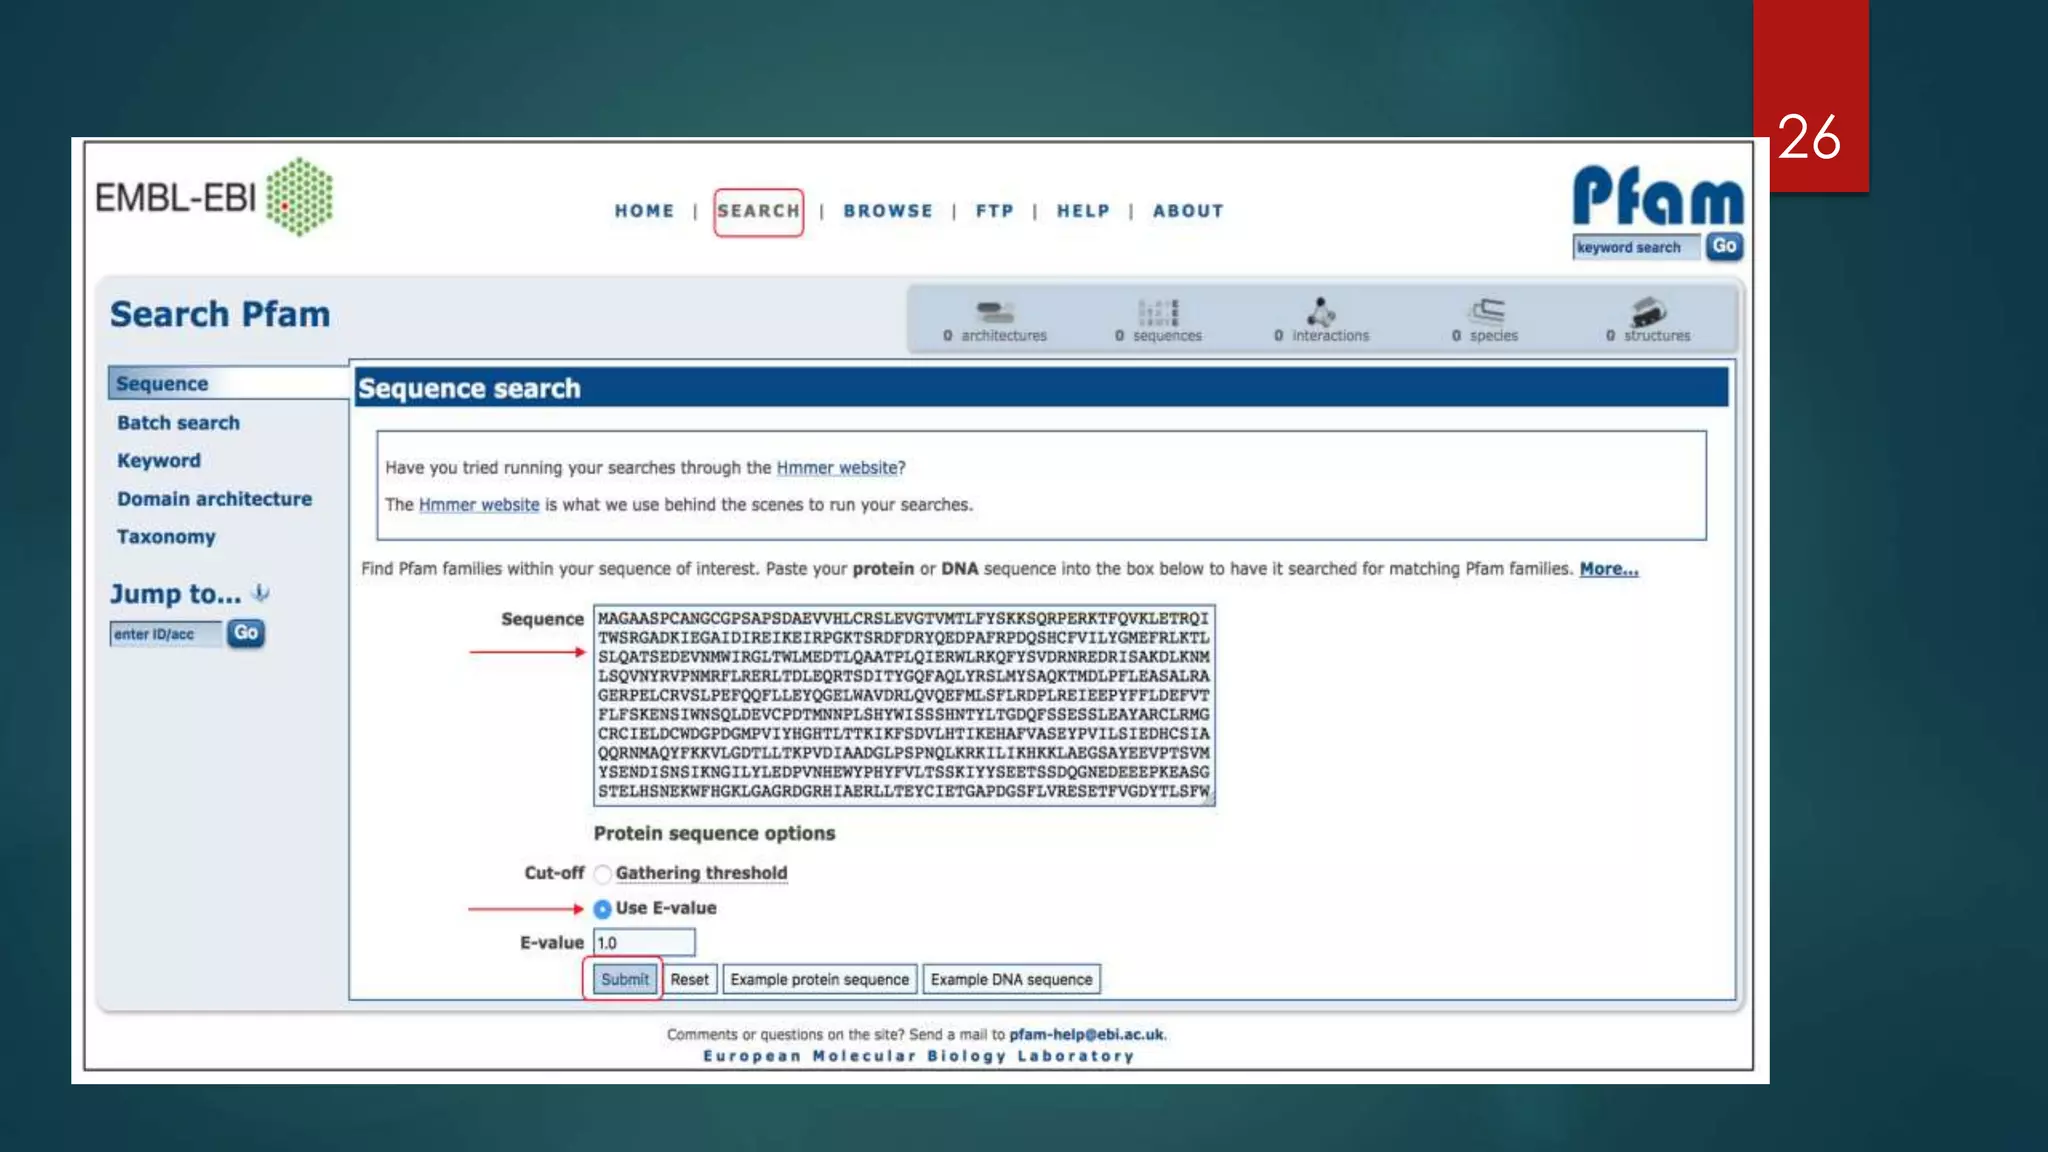Click Example protein sequence button
Image resolution: width=2048 pixels, height=1152 pixels.
pyautogui.click(x=819, y=980)
